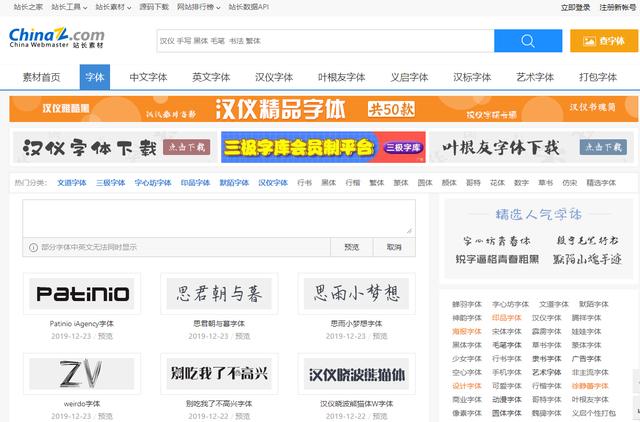Click 注册新帐号 to register
Screen dimensions: 640x422
point(617,7)
